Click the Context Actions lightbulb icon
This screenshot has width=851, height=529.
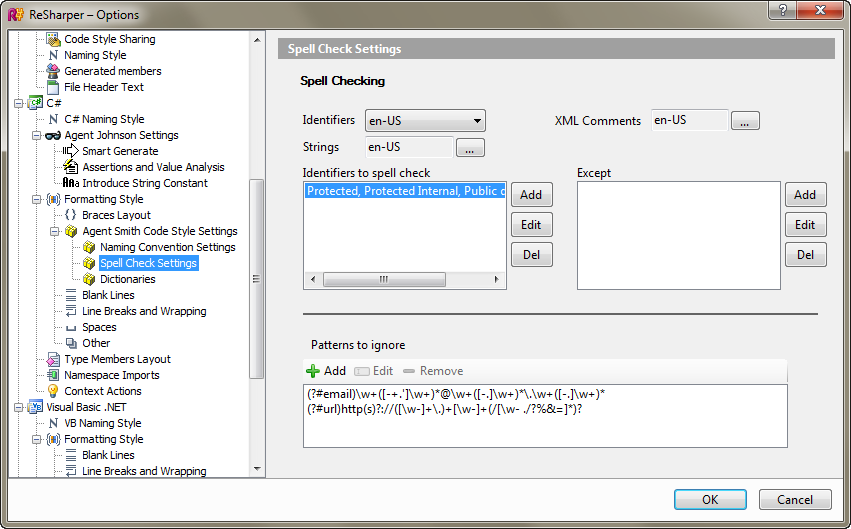pos(53,391)
